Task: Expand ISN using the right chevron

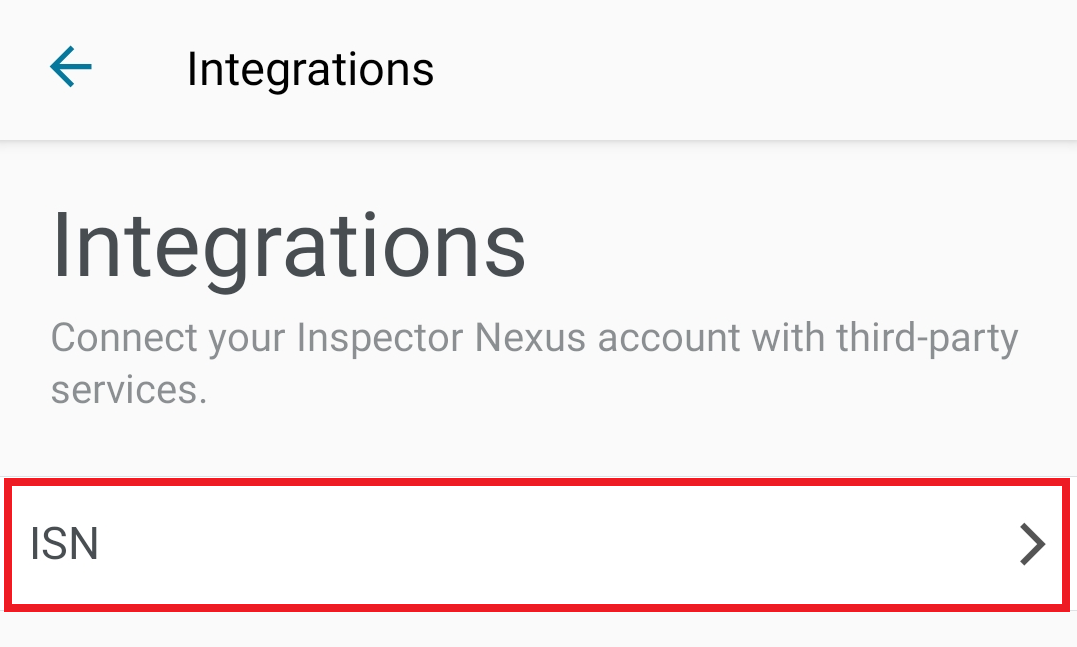Action: click(1032, 545)
